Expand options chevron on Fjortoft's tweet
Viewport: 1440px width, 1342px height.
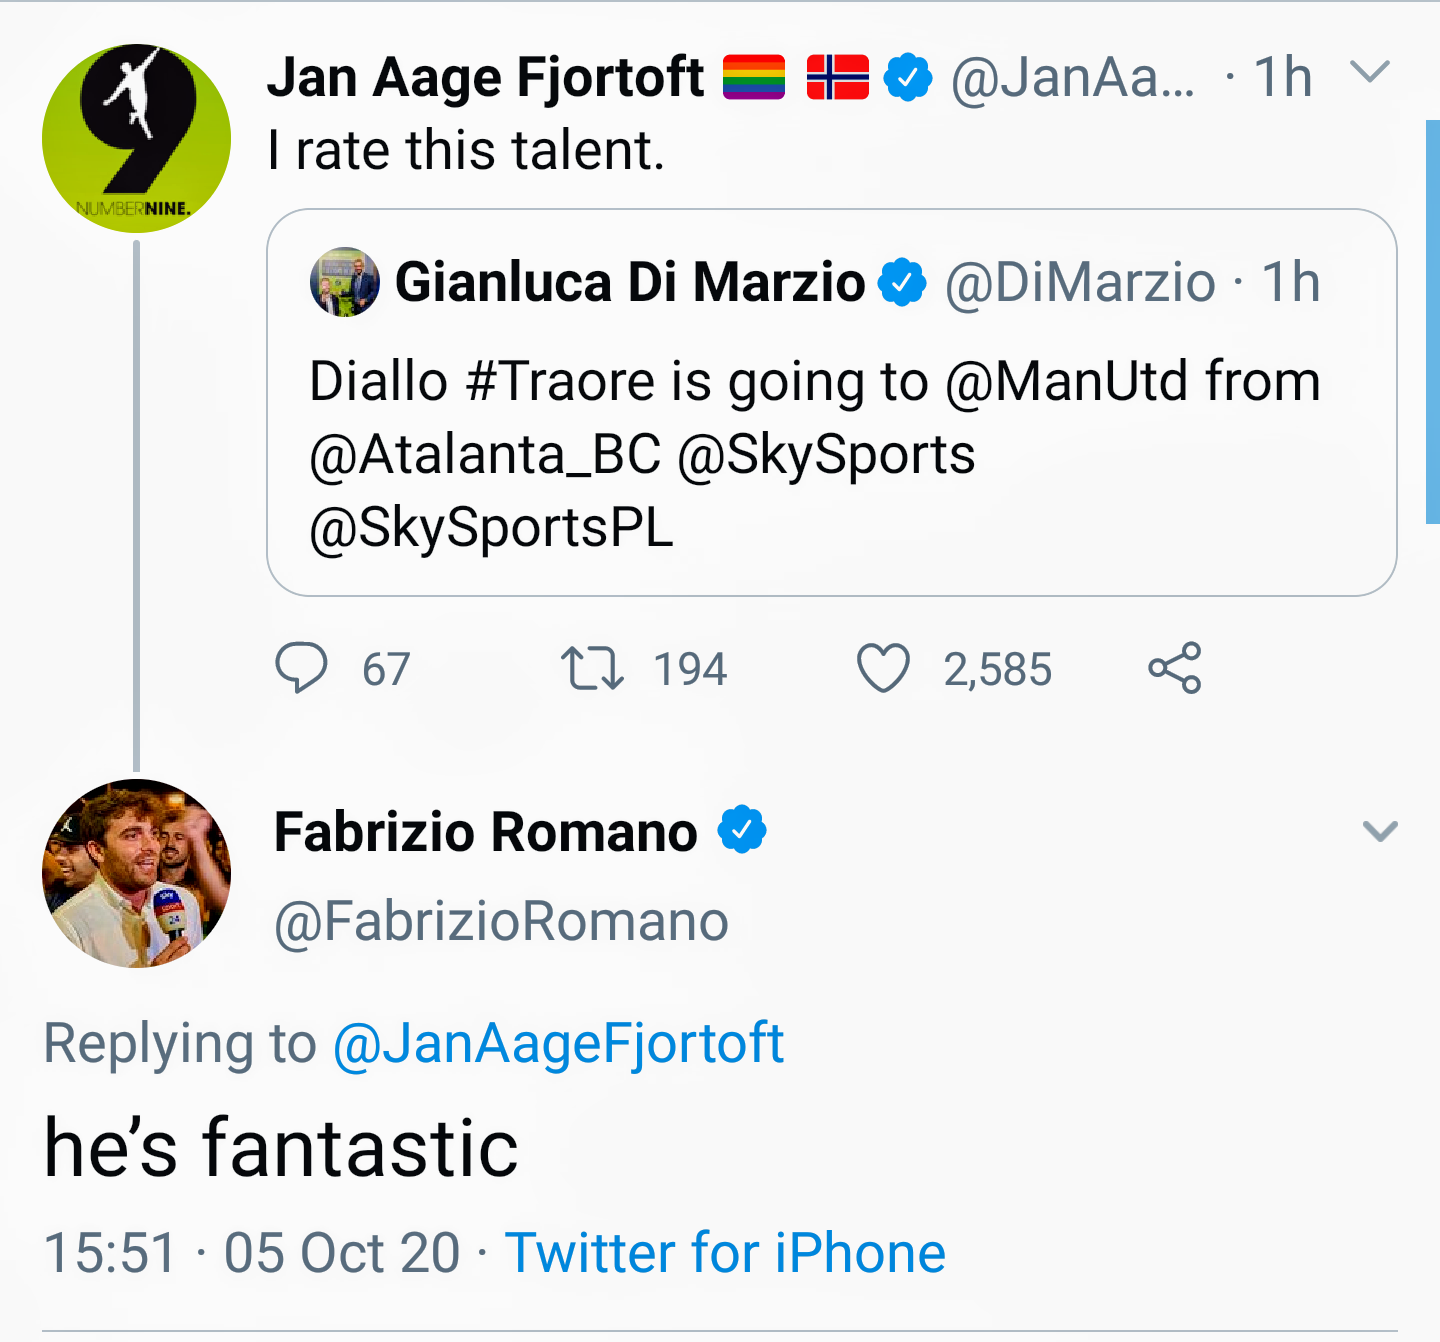pyautogui.click(x=1370, y=72)
